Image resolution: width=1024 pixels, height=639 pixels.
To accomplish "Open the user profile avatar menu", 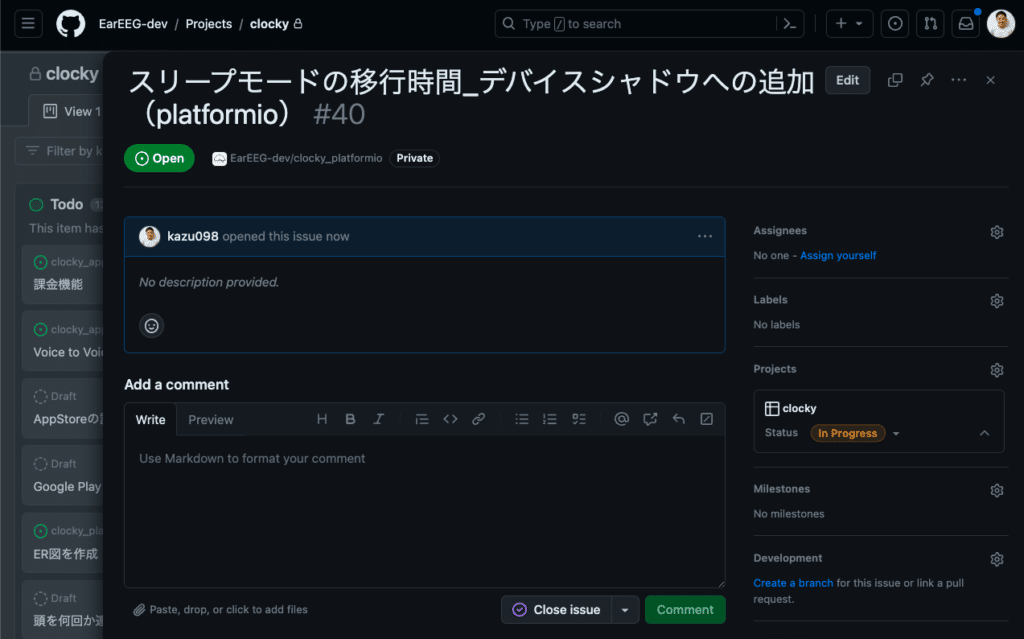I will [x=1000, y=24].
